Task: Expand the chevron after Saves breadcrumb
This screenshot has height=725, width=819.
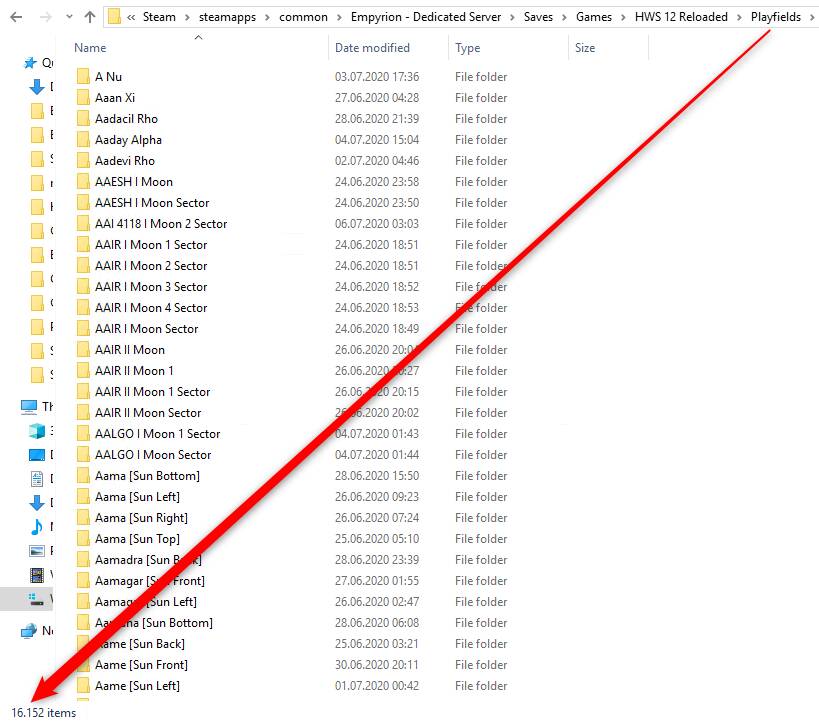Action: tap(564, 18)
